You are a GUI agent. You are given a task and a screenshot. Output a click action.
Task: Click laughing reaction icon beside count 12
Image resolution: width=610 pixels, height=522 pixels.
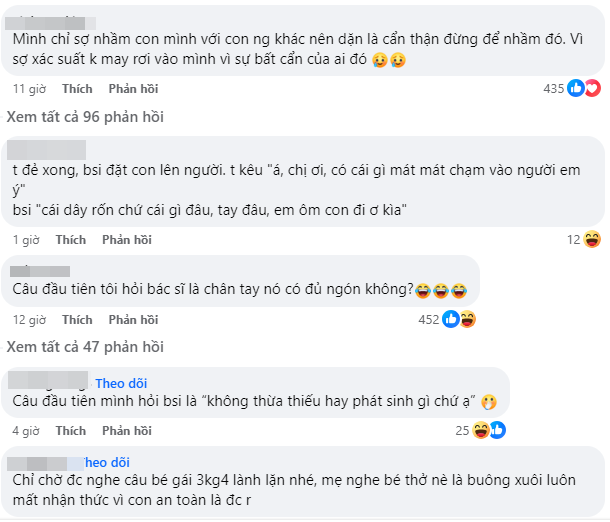592,239
